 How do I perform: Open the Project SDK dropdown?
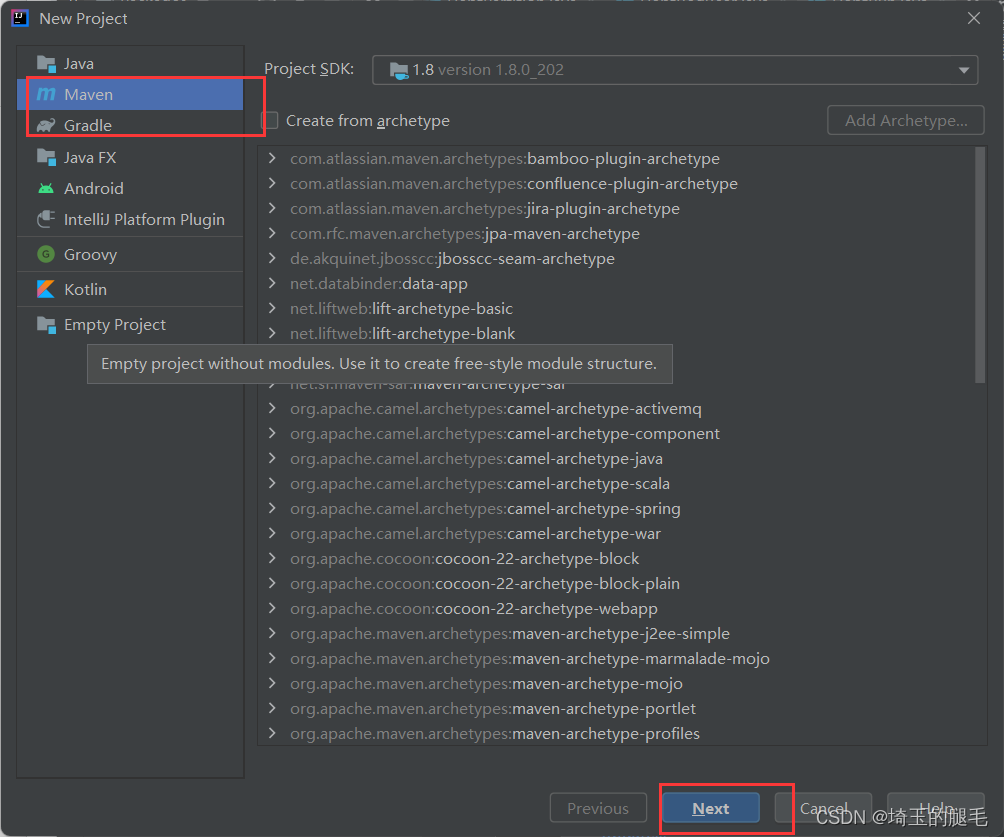coord(962,70)
